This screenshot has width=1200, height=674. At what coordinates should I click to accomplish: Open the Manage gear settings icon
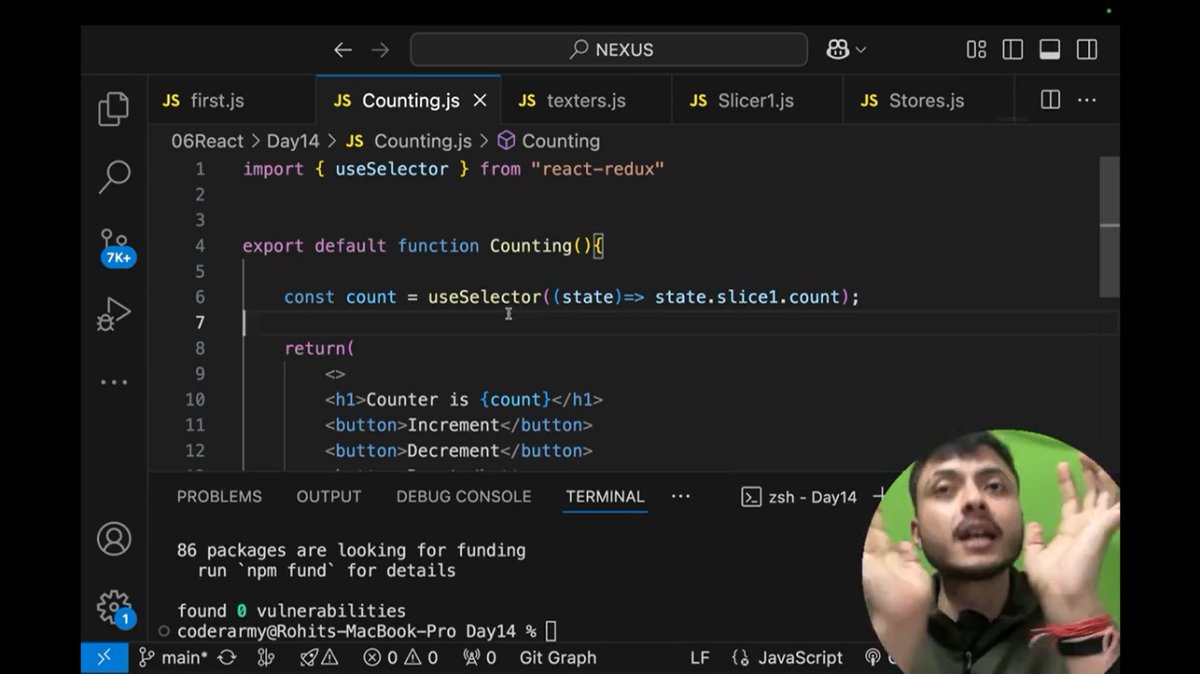pyautogui.click(x=114, y=607)
